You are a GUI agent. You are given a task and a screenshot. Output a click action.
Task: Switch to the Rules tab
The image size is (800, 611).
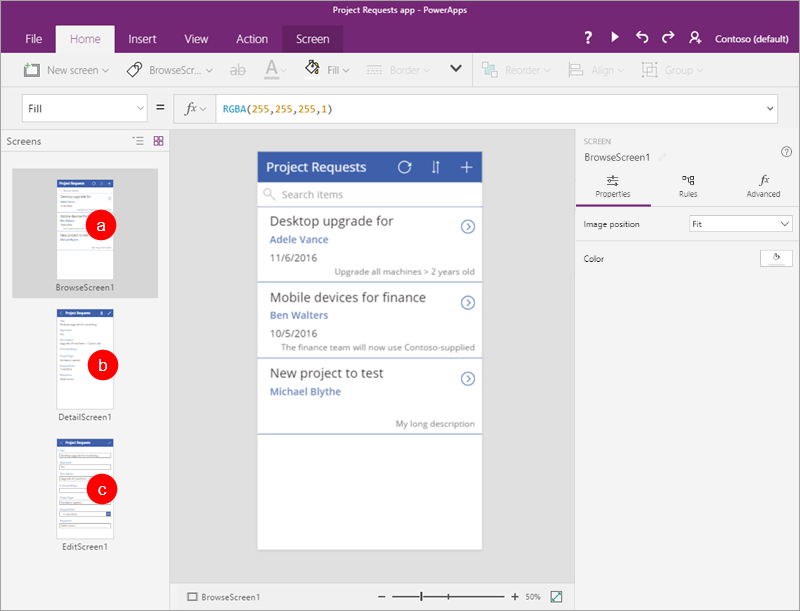pos(688,186)
